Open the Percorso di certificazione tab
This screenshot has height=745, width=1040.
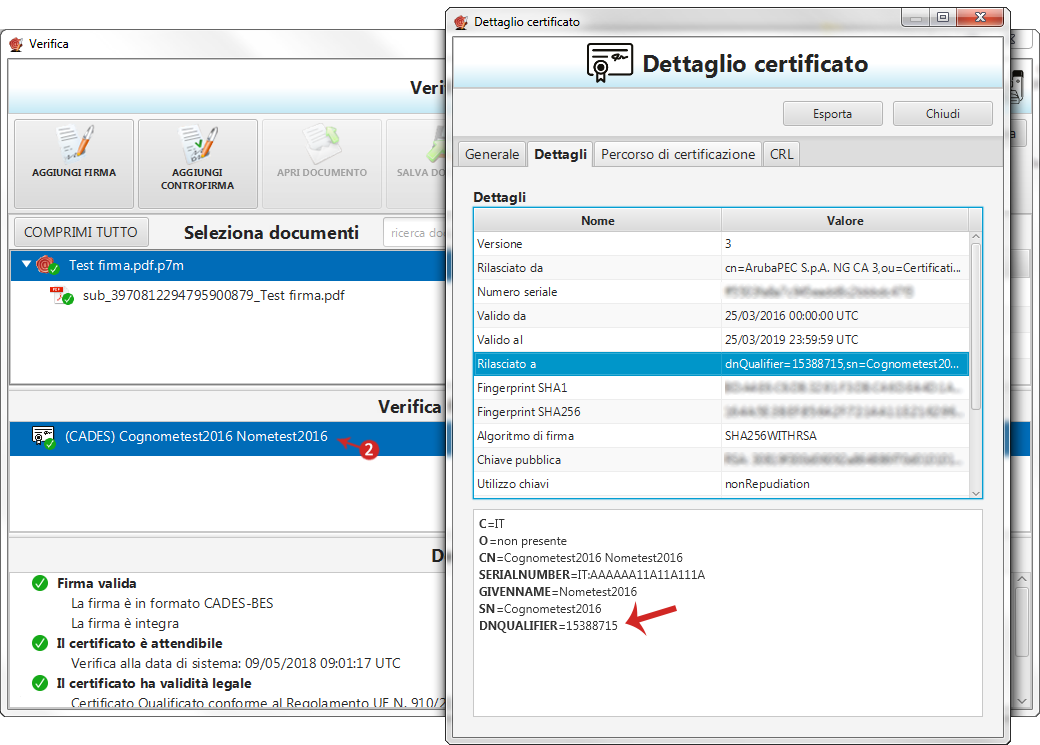coord(678,154)
